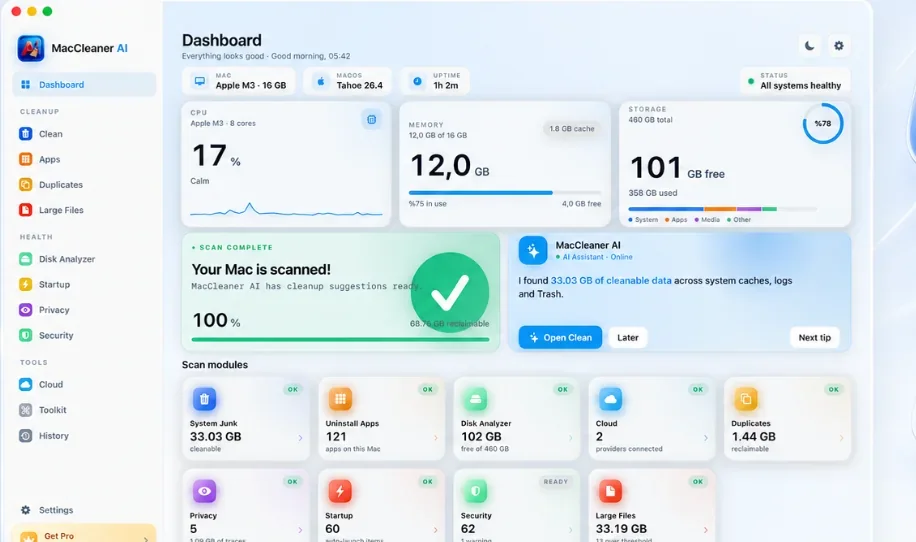
Task: Go to Apps in the sidebar
Action: (84, 159)
